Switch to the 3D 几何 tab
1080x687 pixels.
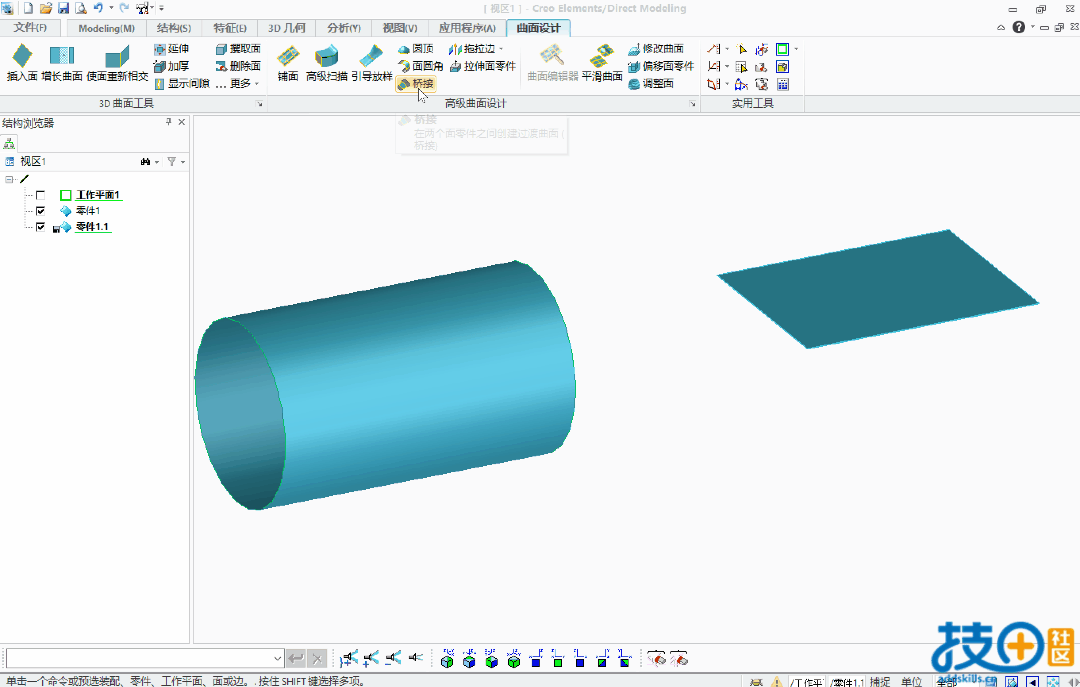coord(287,28)
